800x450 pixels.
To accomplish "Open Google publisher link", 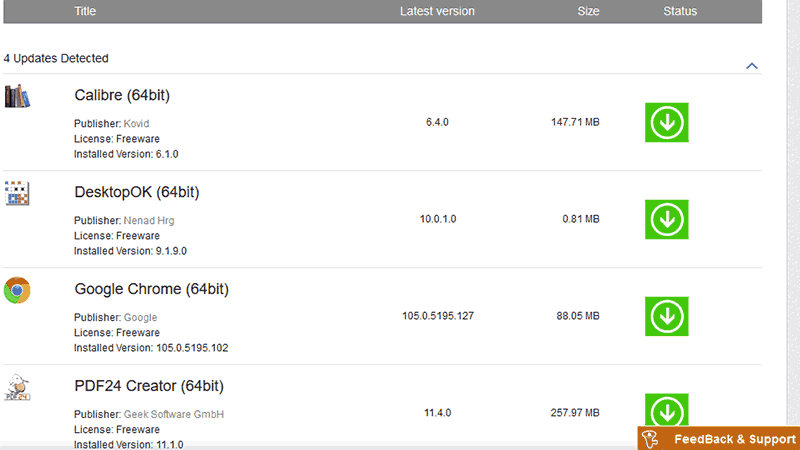I will (x=140, y=317).
